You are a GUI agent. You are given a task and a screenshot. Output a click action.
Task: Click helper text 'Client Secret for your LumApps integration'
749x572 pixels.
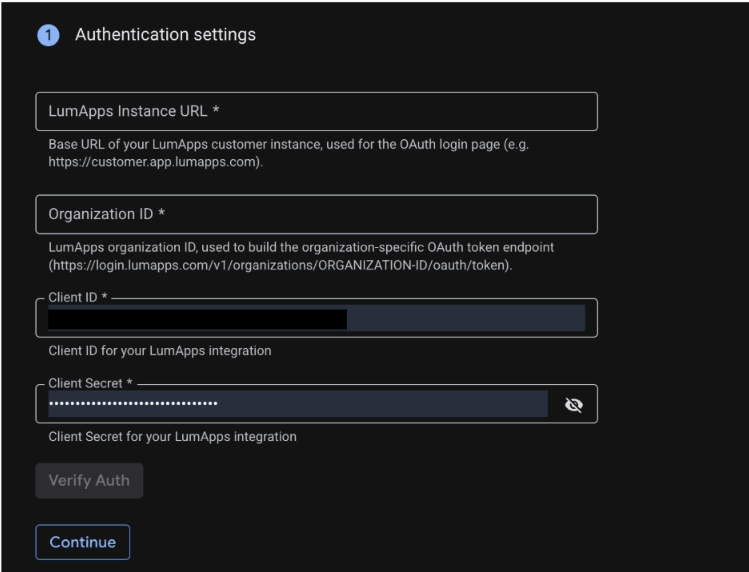coord(172,437)
